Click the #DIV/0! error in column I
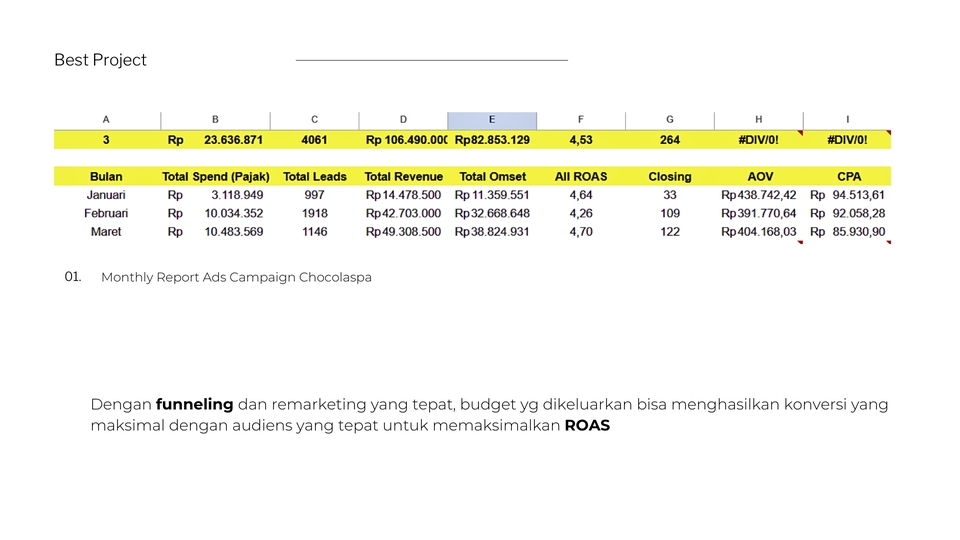The image size is (960, 540). point(847,140)
